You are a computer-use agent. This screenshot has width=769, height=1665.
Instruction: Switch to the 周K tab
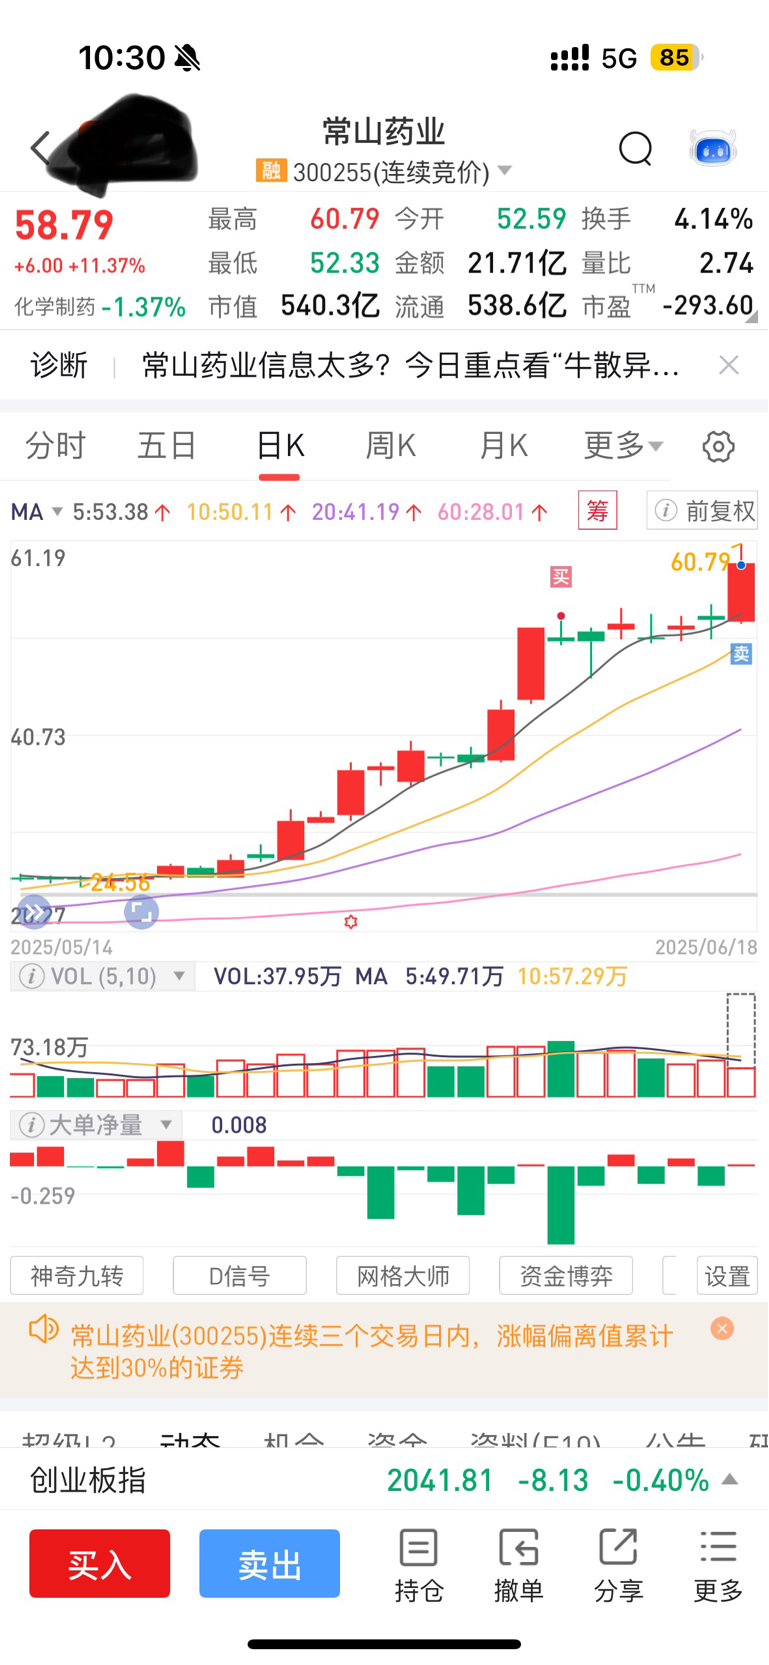click(x=391, y=445)
